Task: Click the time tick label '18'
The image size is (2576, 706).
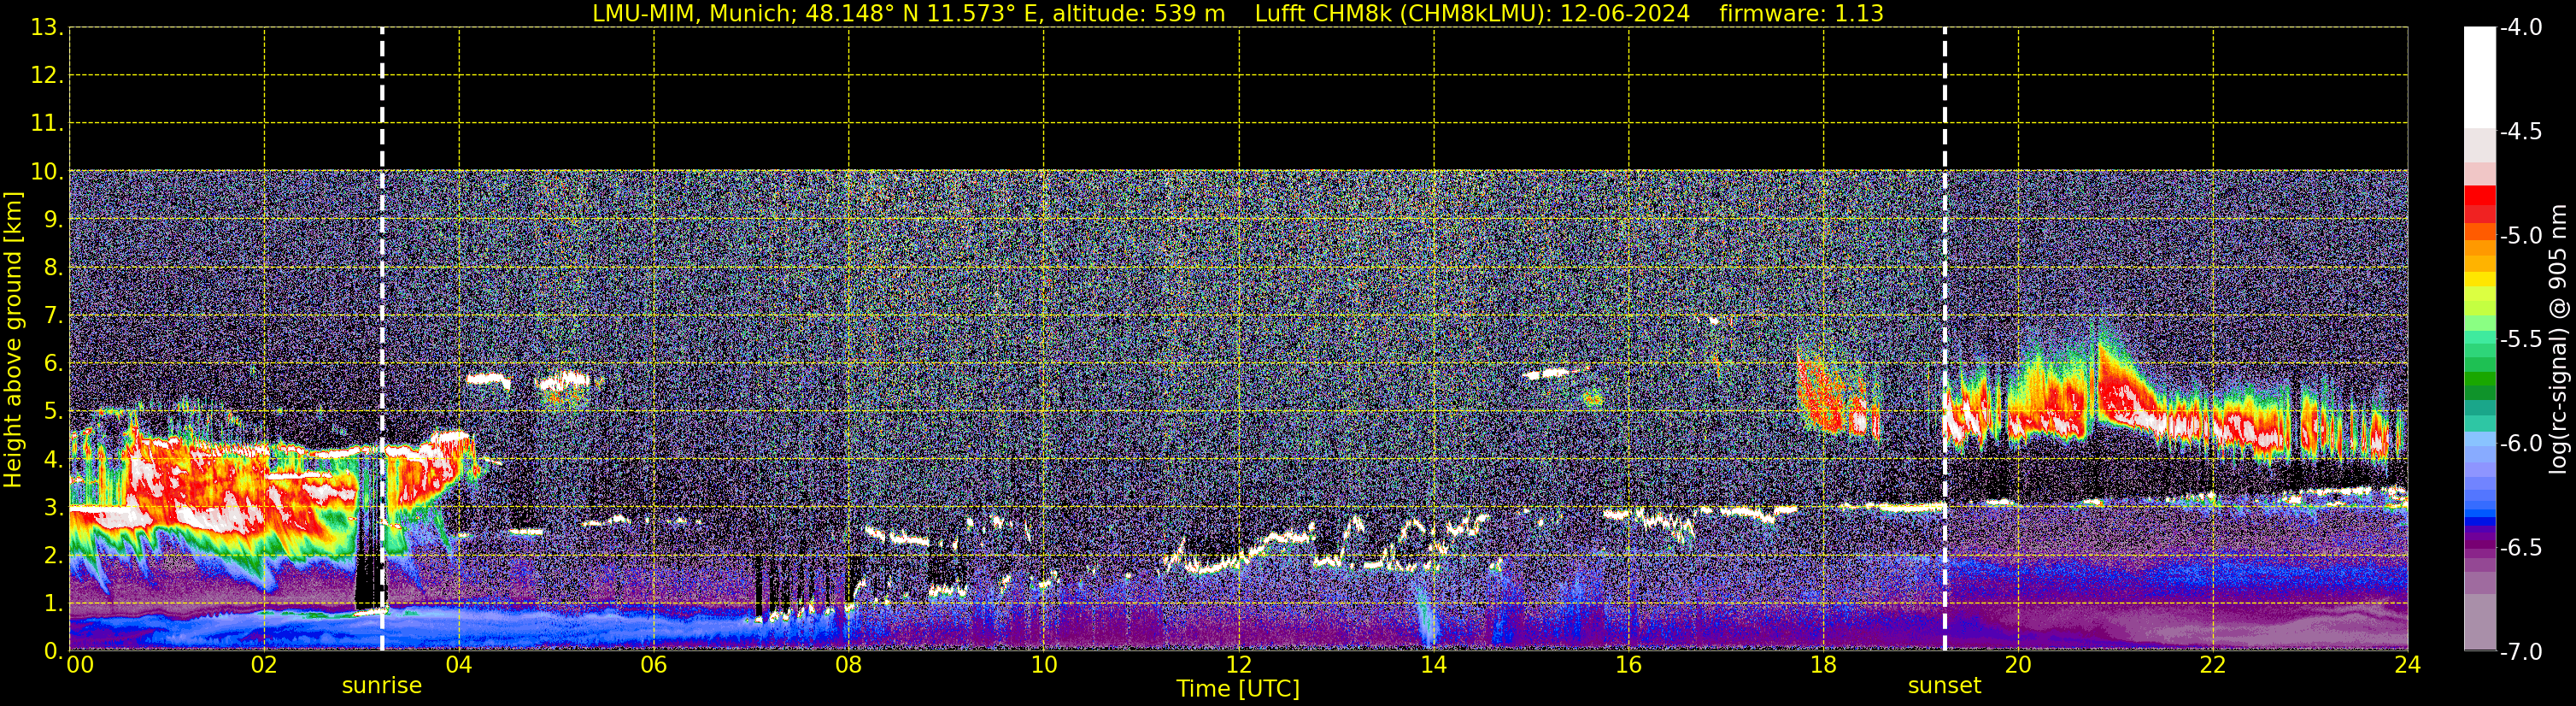Action: click(x=1824, y=664)
